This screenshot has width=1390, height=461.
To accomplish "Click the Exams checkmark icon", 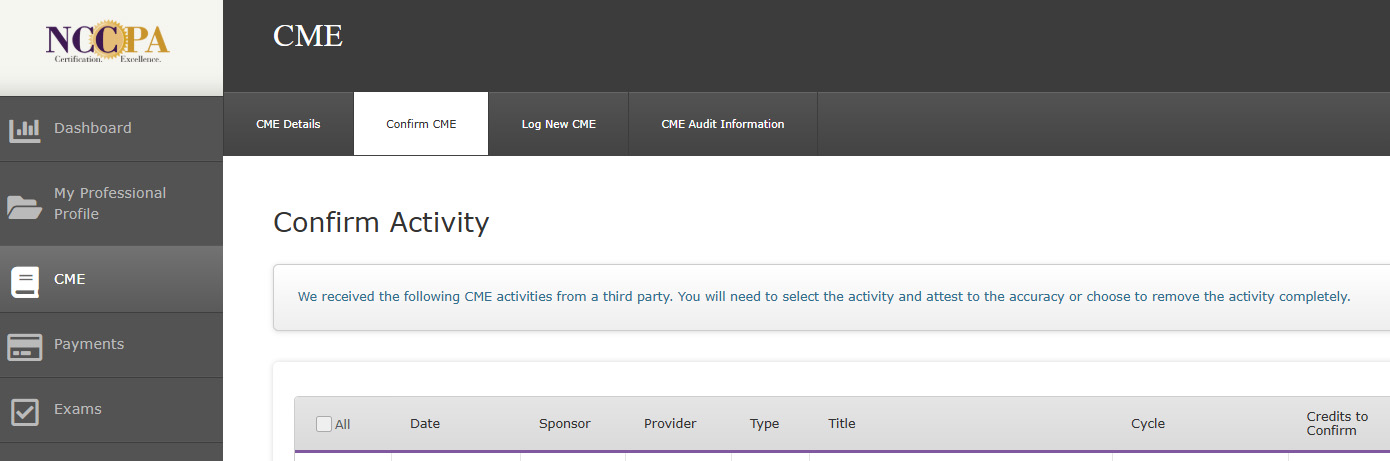I will click(25, 411).
